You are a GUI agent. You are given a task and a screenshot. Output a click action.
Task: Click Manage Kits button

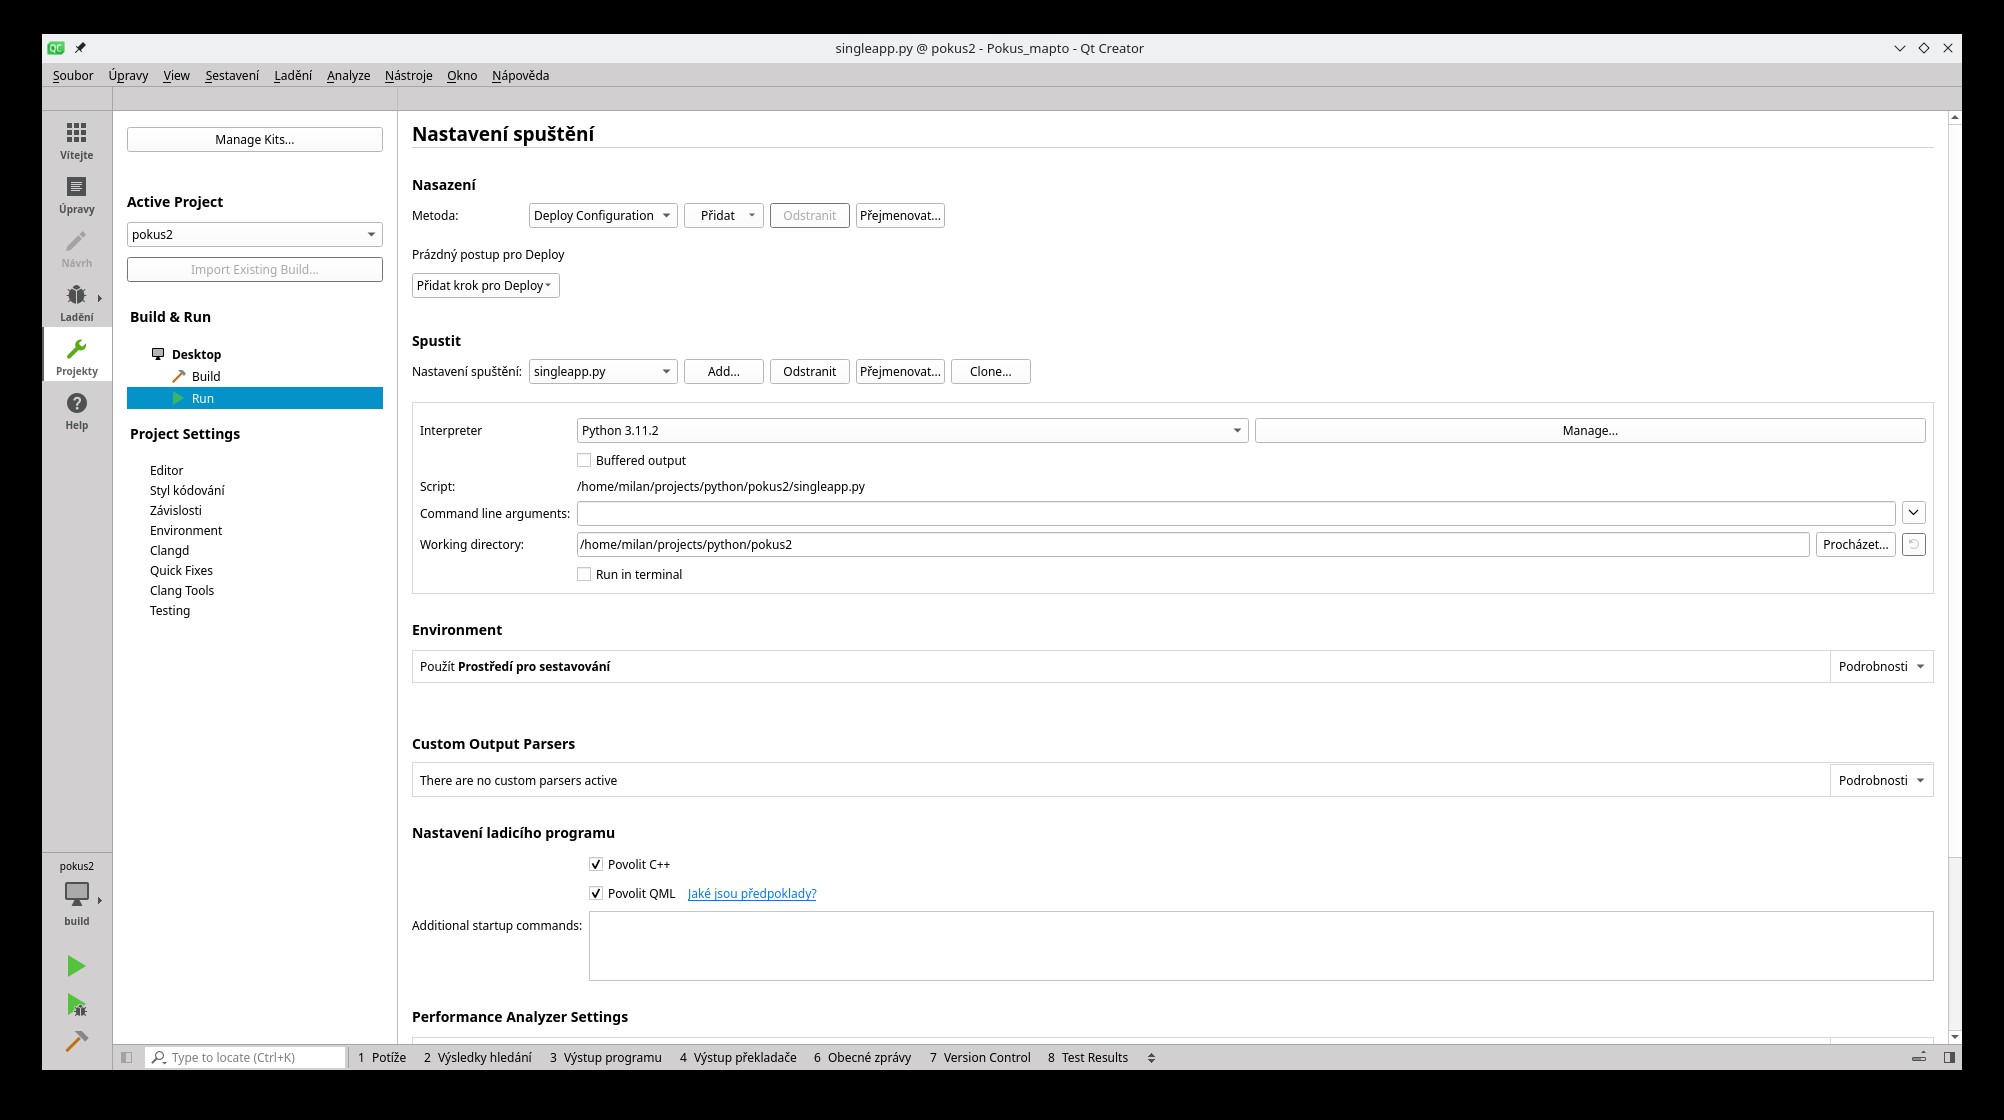tap(255, 139)
